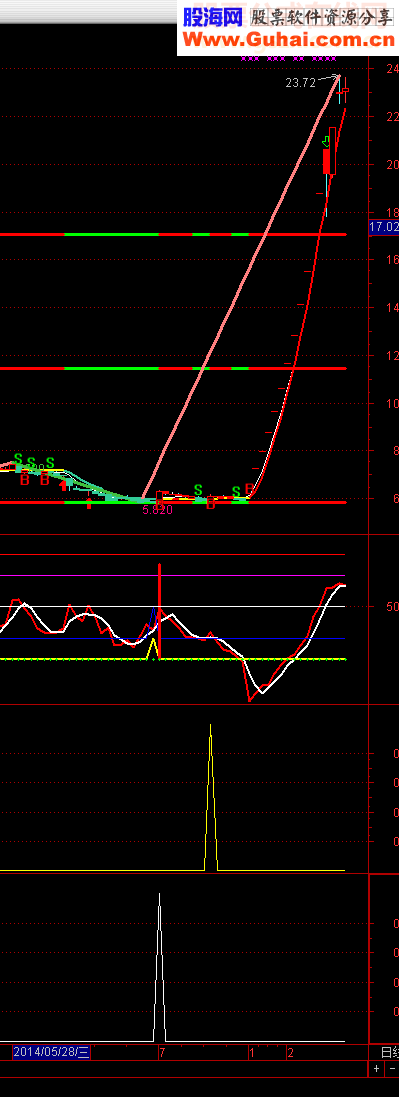Select the highlighted date 2014/05/28/三

(x=52, y=1052)
